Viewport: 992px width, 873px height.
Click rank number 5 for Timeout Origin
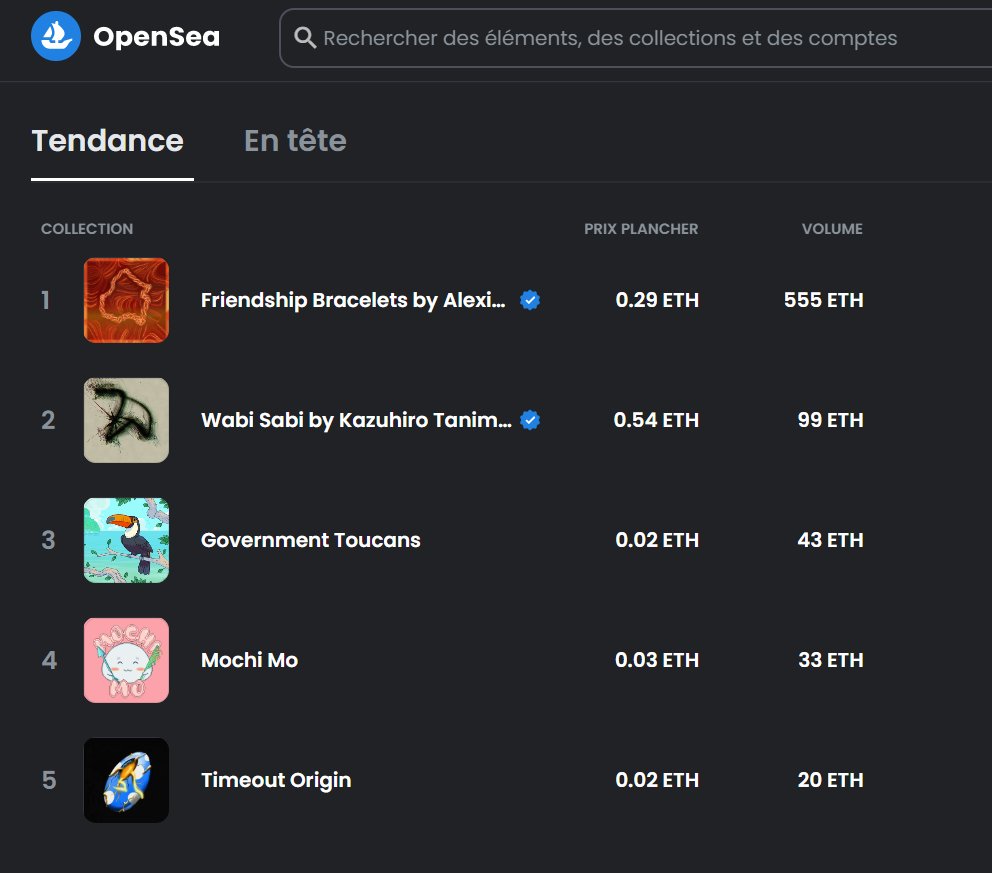(49, 780)
